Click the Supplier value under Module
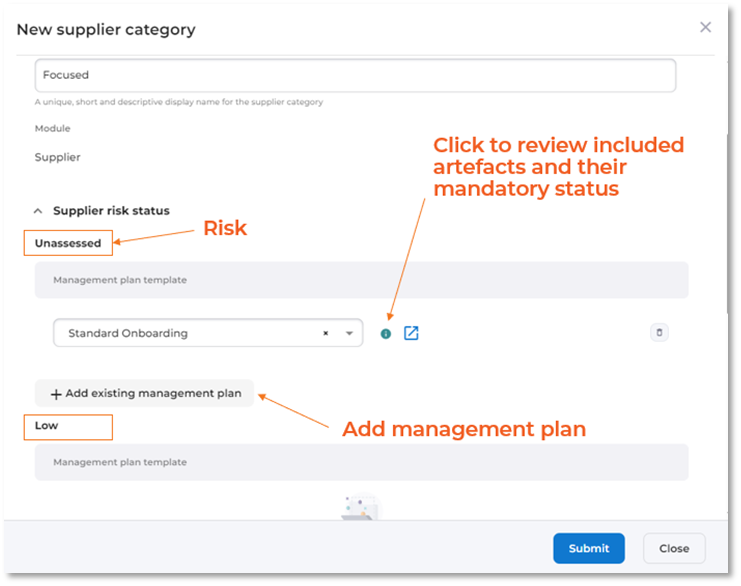This screenshot has width=741, height=586. point(58,158)
